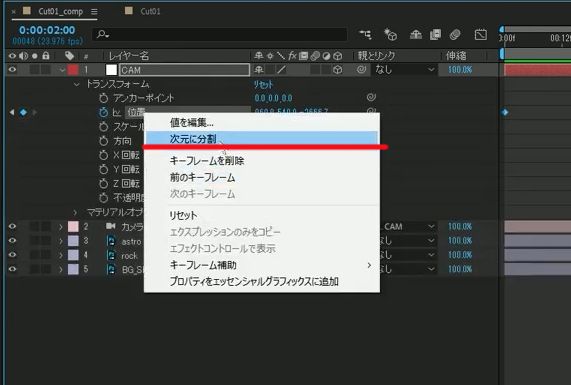
Task: Open layer 2 parent CAM dropdown
Action: 408,227
